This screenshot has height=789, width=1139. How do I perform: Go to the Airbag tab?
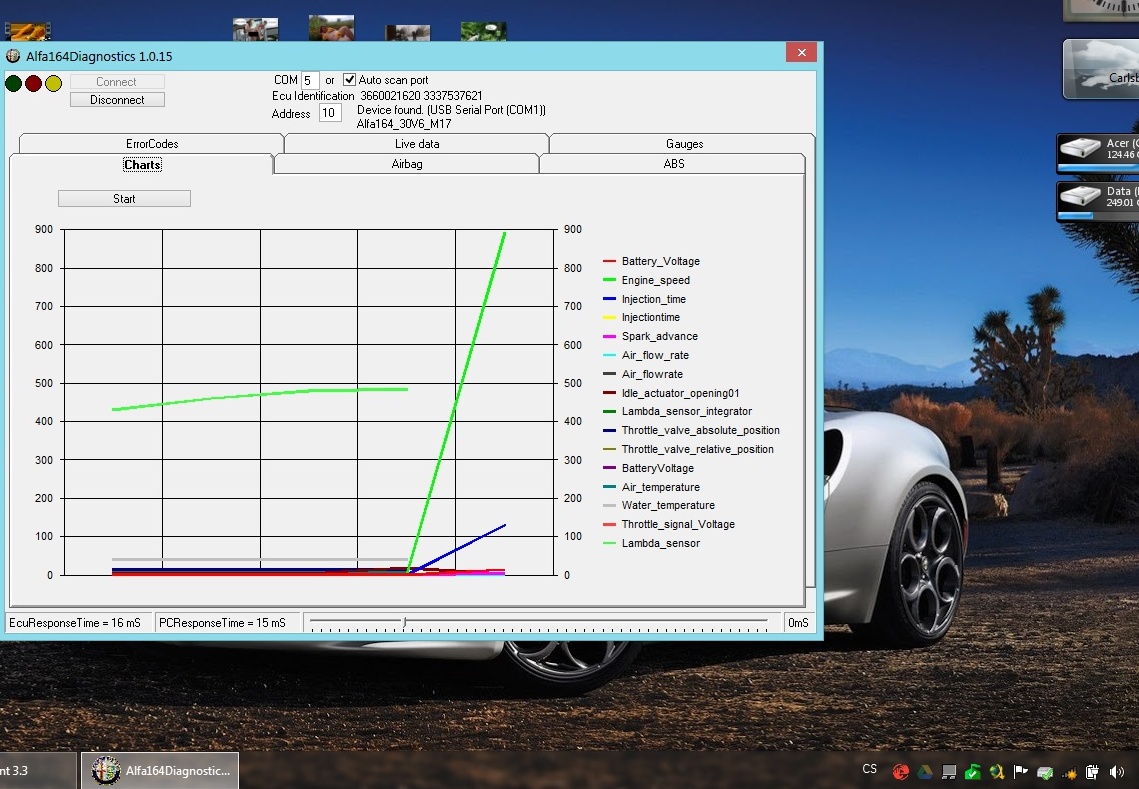pyautogui.click(x=407, y=164)
